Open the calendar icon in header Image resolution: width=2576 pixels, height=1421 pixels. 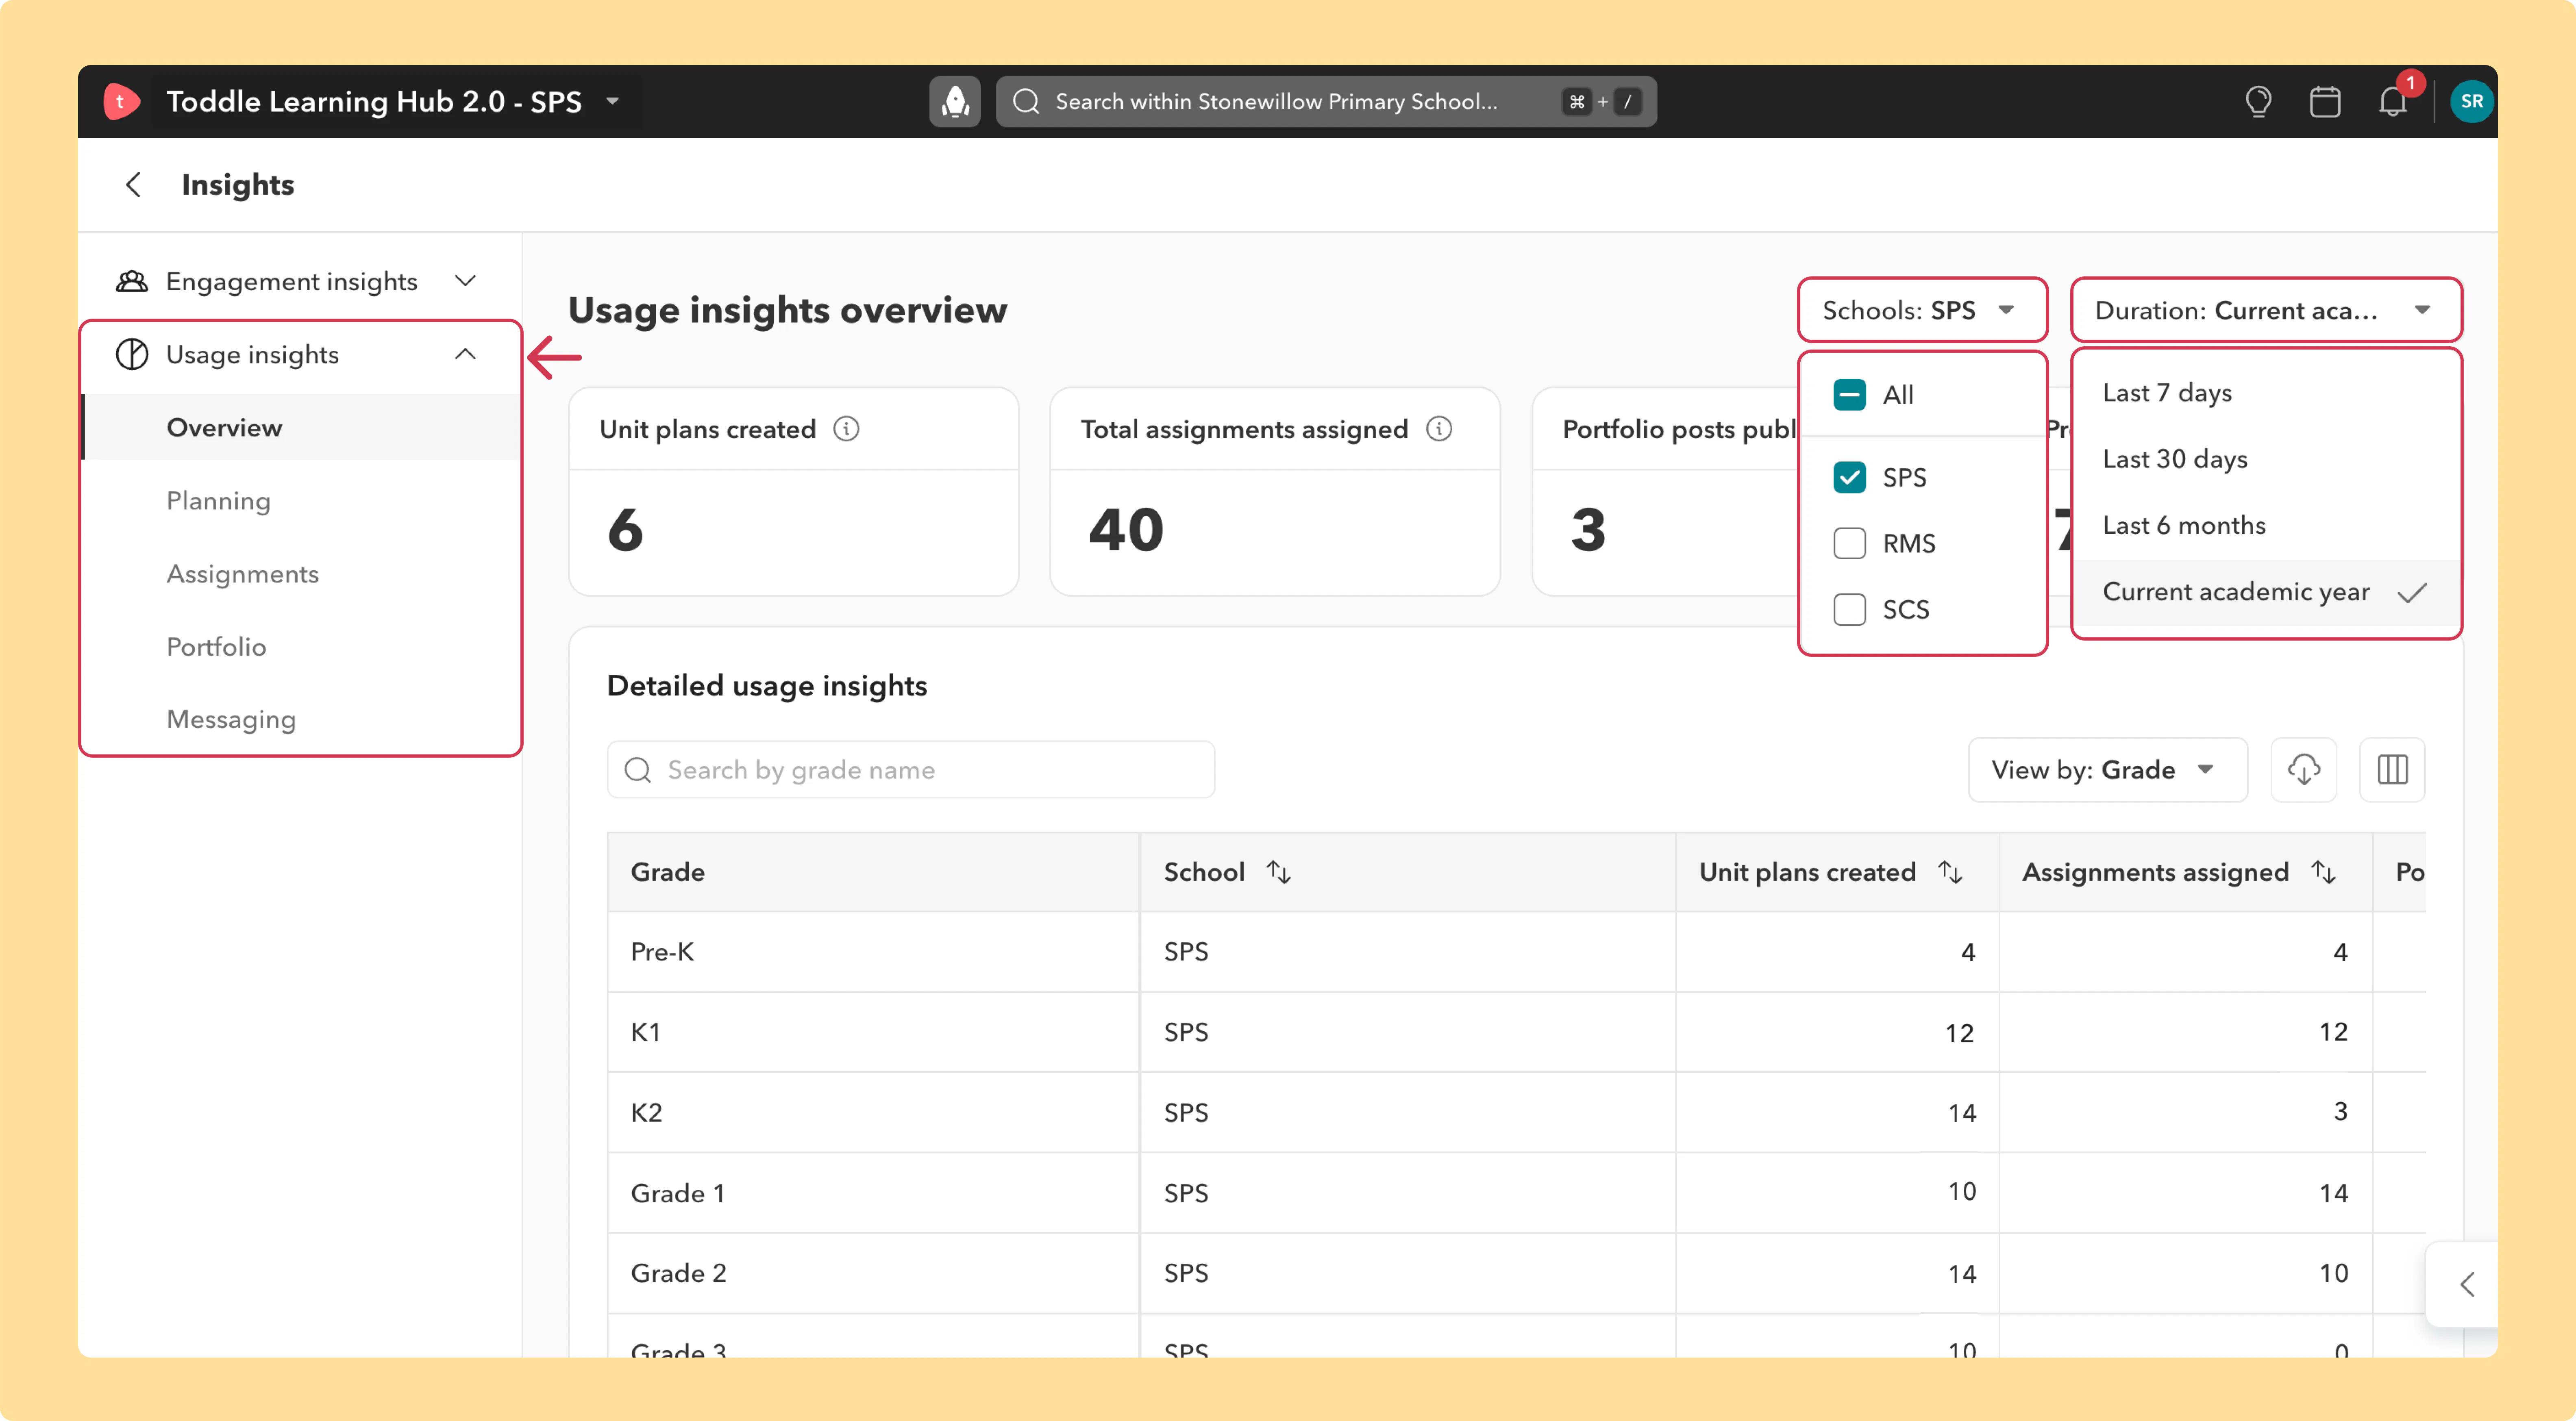tap(2325, 101)
